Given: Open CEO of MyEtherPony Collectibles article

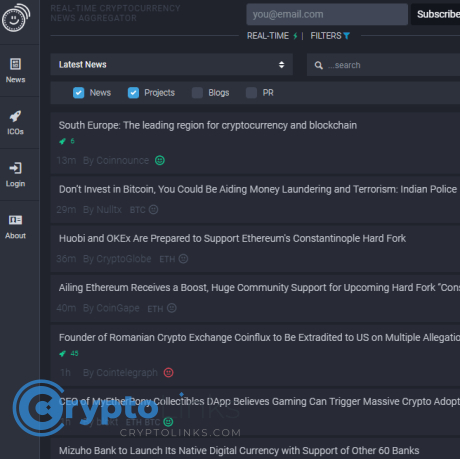Looking at the screenshot, I should (x=259, y=401).
